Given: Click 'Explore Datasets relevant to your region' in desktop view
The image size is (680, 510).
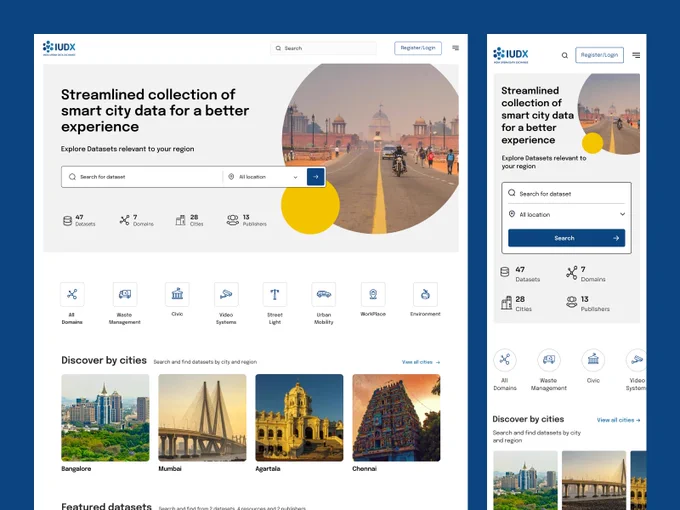Looking at the screenshot, I should (x=128, y=149).
